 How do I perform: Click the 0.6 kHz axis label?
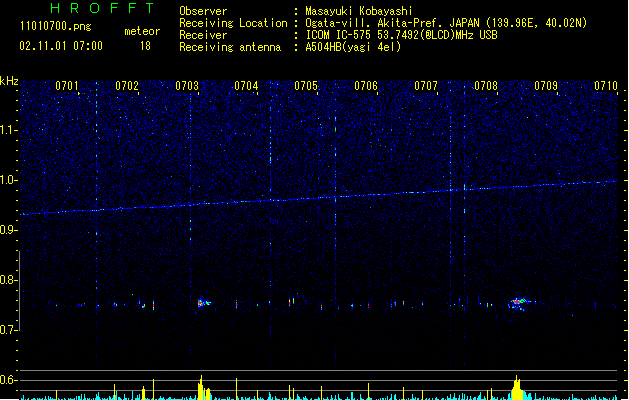click(8, 380)
